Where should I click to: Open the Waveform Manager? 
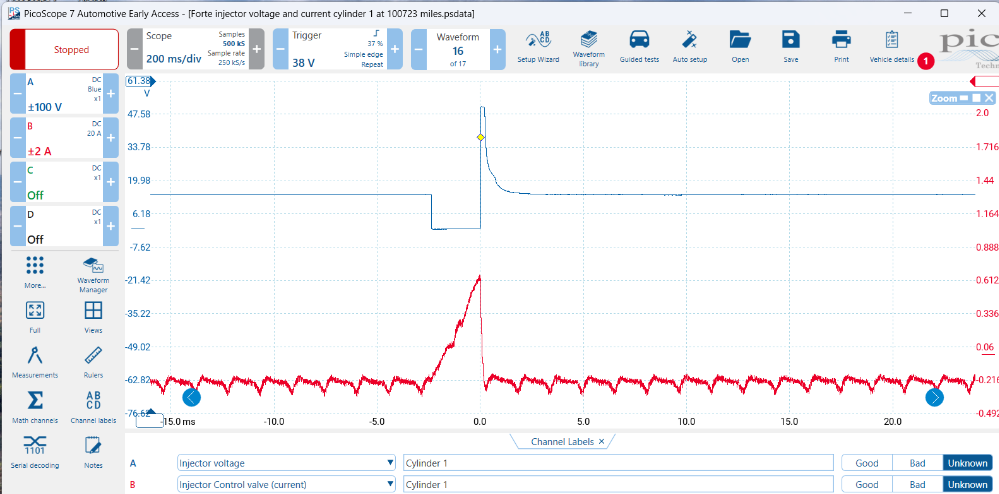[93, 275]
